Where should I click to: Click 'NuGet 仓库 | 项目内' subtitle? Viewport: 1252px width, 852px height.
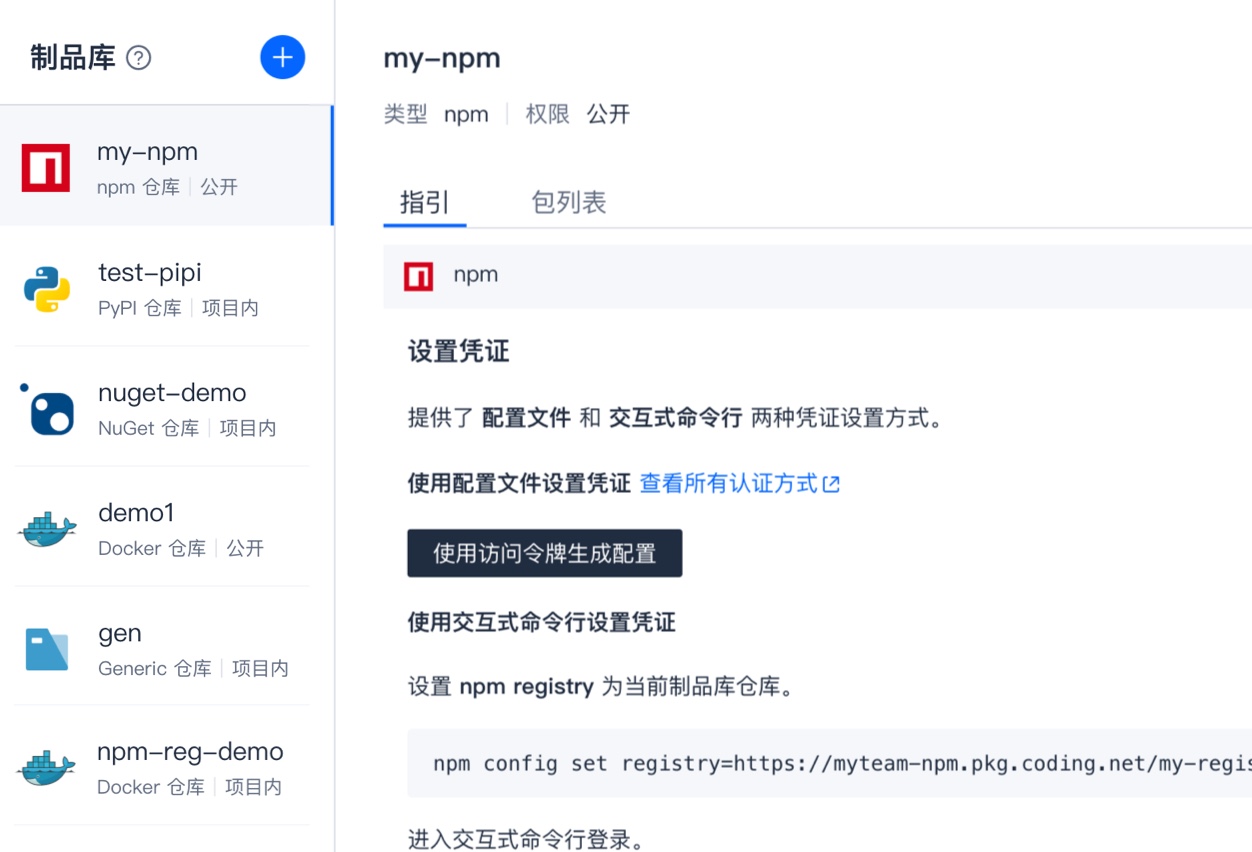[187, 428]
